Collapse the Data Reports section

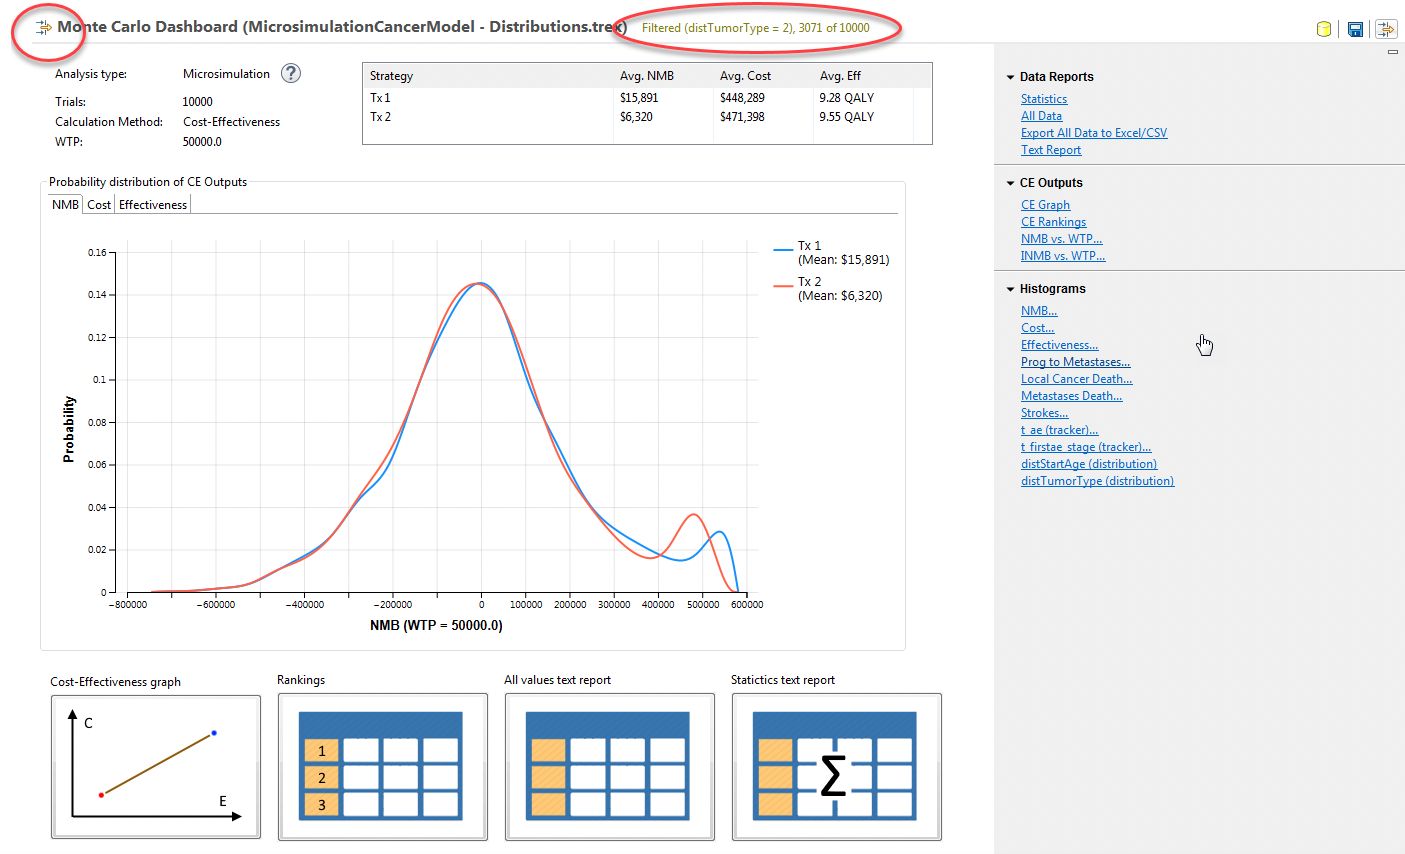pos(1010,77)
